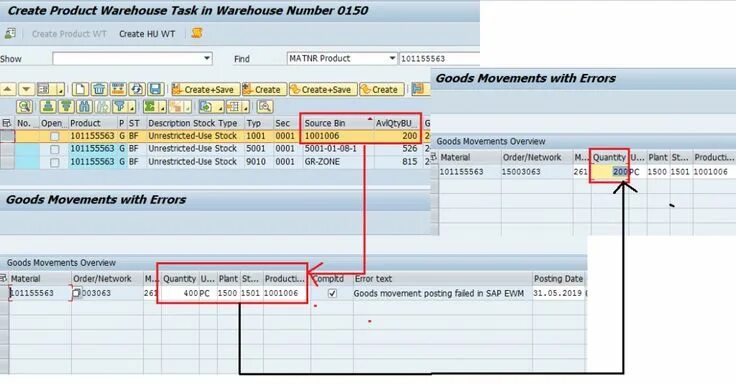This screenshot has height=385, width=736.
Task: Click the Subtotals icon next to Total
Action: click(176, 107)
